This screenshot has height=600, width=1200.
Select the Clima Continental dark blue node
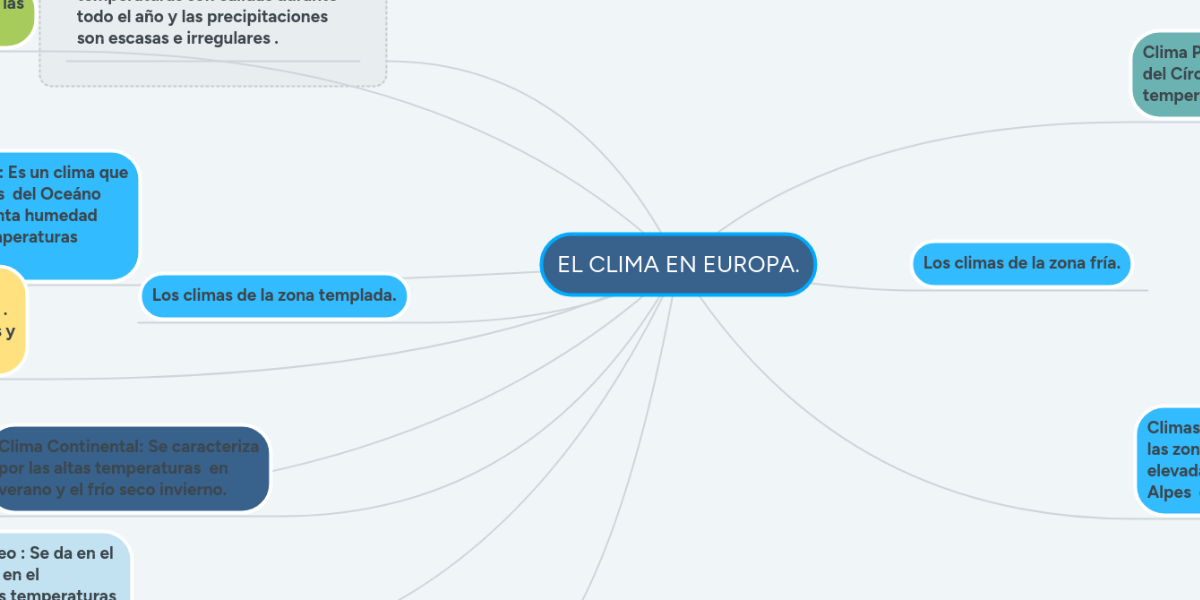tap(133, 468)
